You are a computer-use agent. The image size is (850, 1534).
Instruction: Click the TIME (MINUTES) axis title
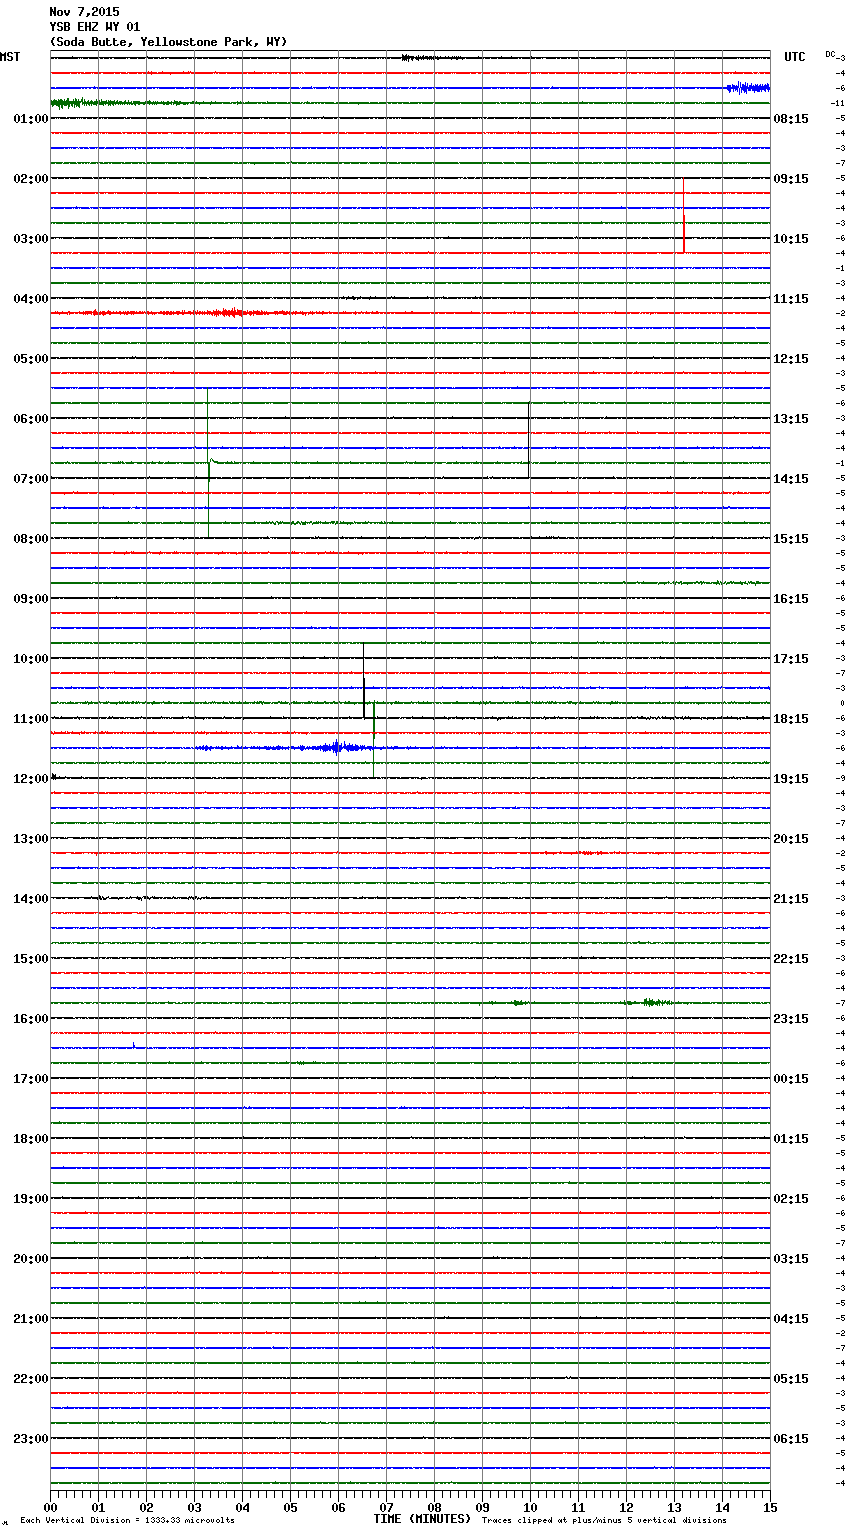422,1519
